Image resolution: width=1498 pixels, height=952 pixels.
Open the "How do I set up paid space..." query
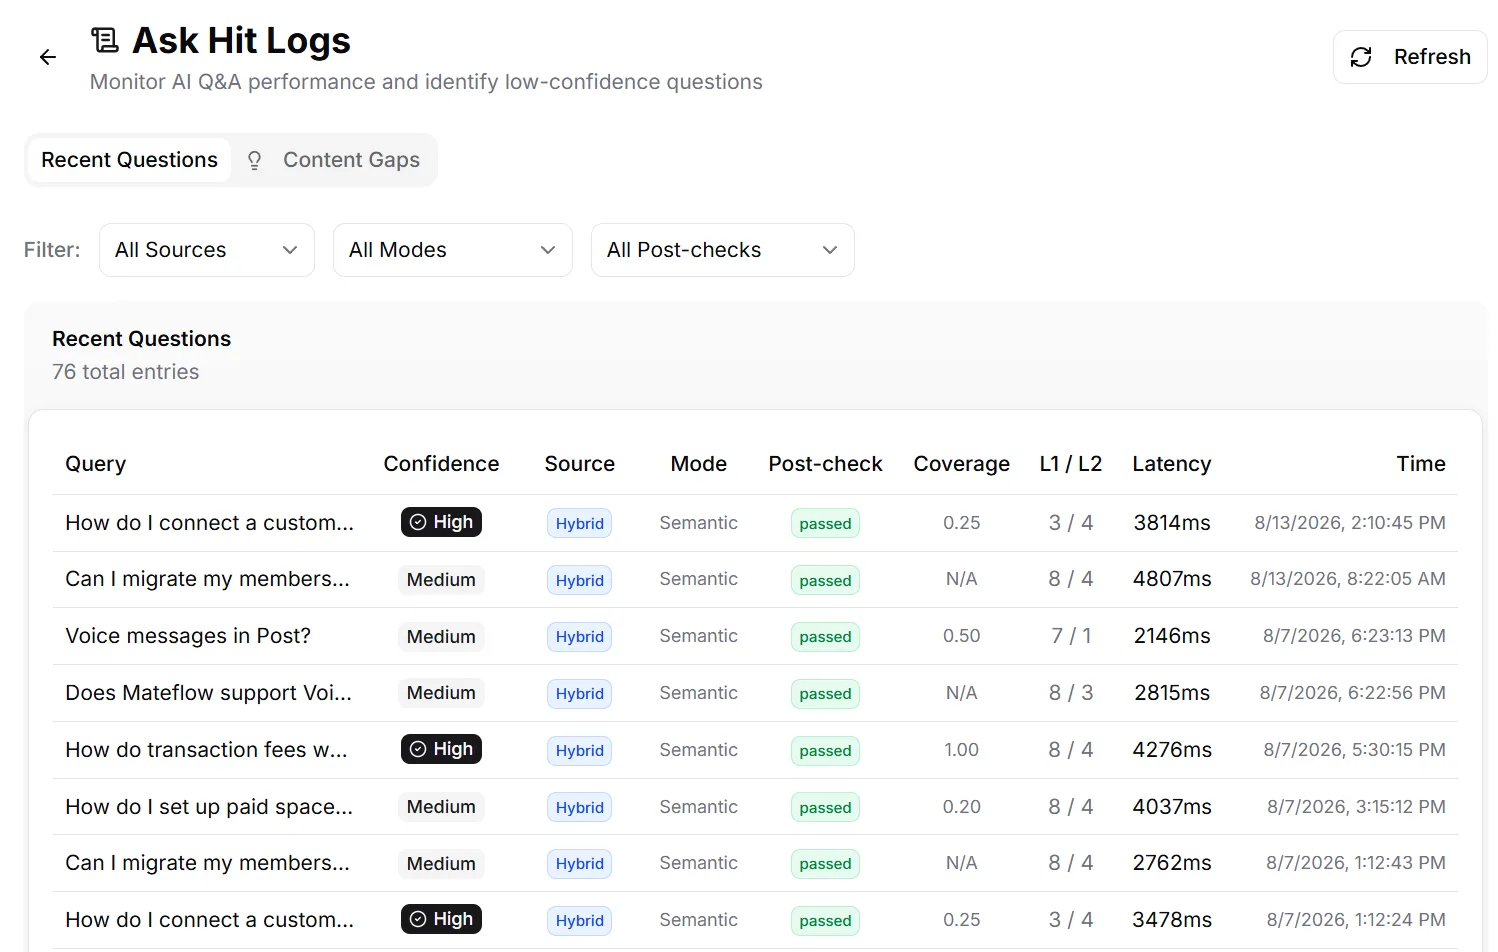209,807
